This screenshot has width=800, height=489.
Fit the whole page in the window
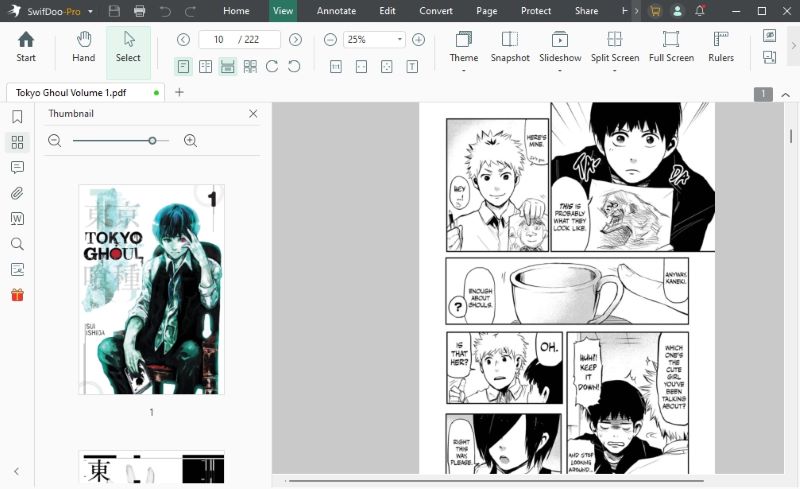pos(387,67)
